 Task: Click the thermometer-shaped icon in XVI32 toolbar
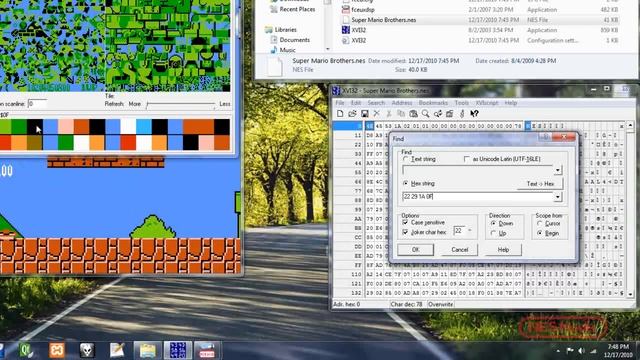(462, 114)
